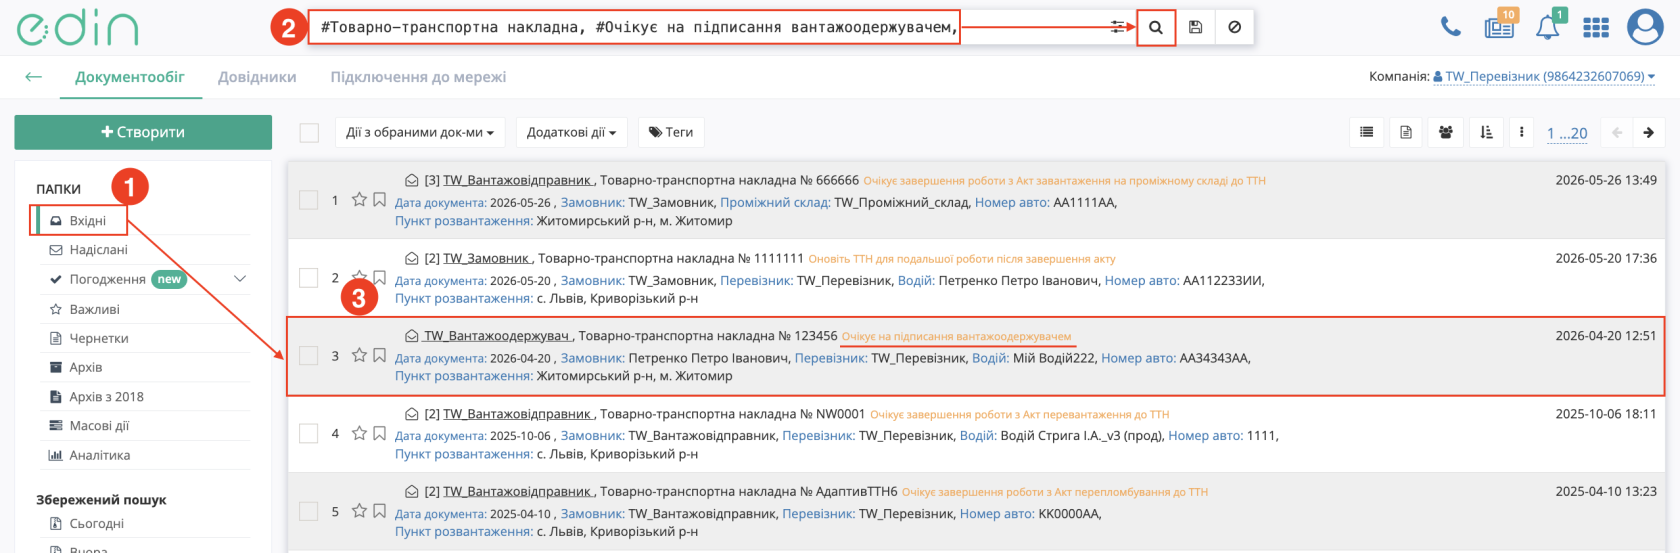Screen dimensions: 1680x553
Task: Open the Чернетки folder
Action: pos(99,338)
